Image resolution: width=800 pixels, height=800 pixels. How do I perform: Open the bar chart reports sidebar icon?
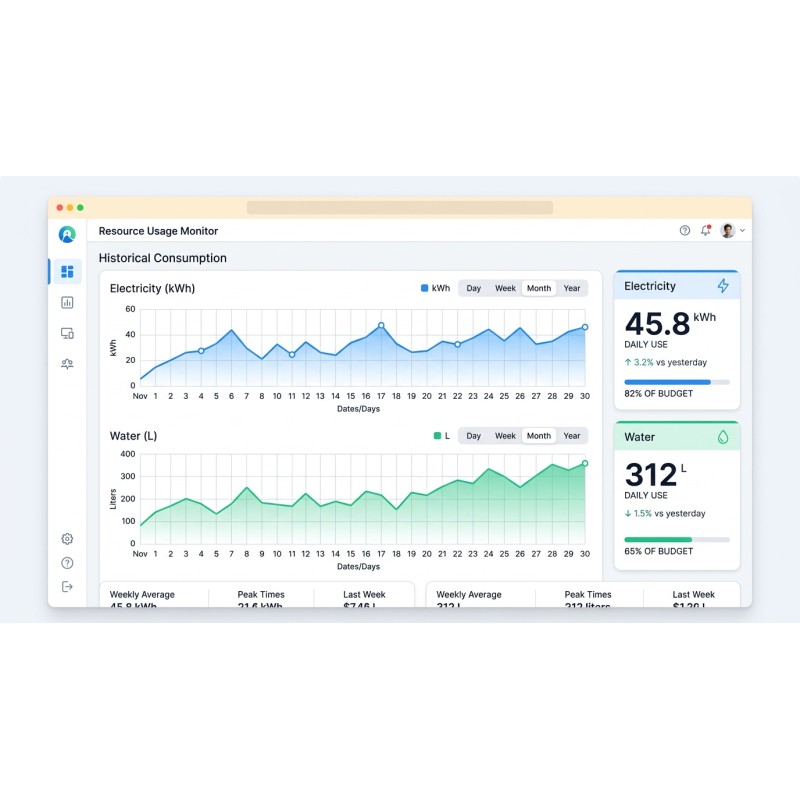coord(67,303)
